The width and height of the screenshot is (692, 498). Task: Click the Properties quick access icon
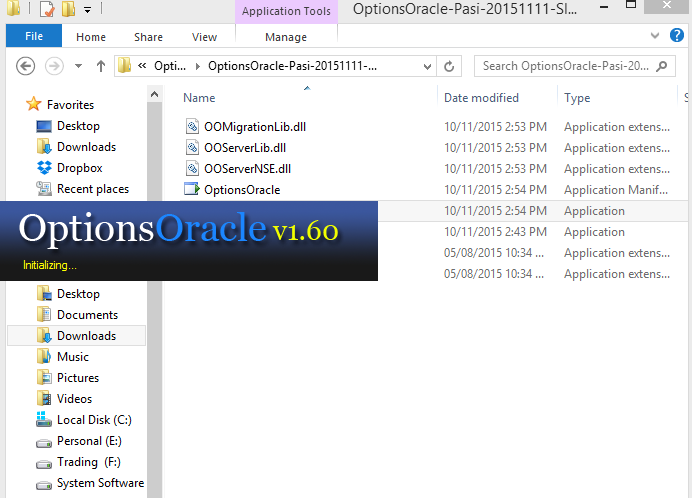47,9
